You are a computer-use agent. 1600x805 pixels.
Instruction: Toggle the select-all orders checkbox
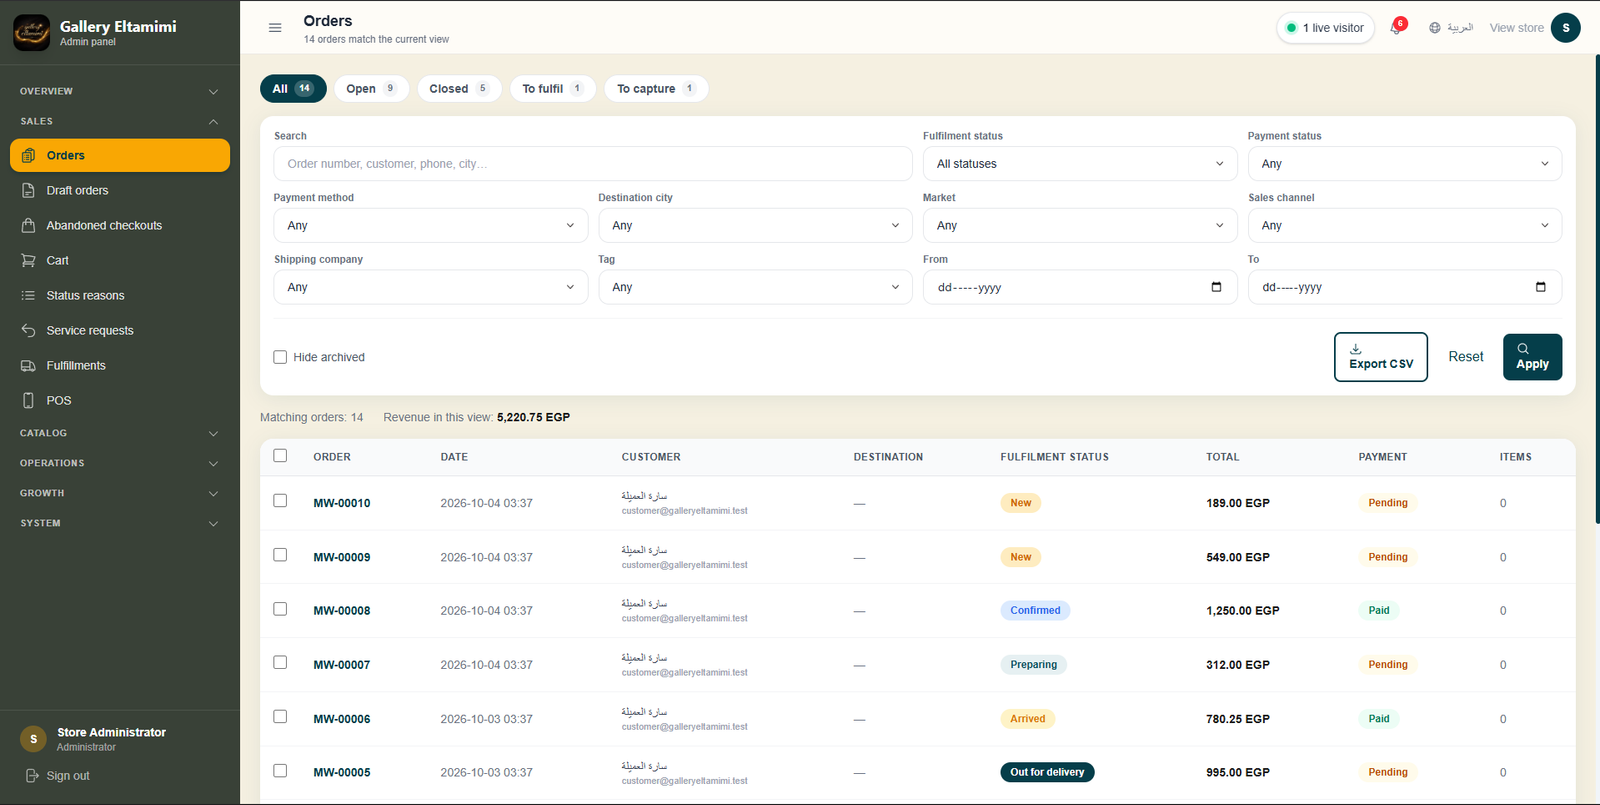pyautogui.click(x=280, y=456)
